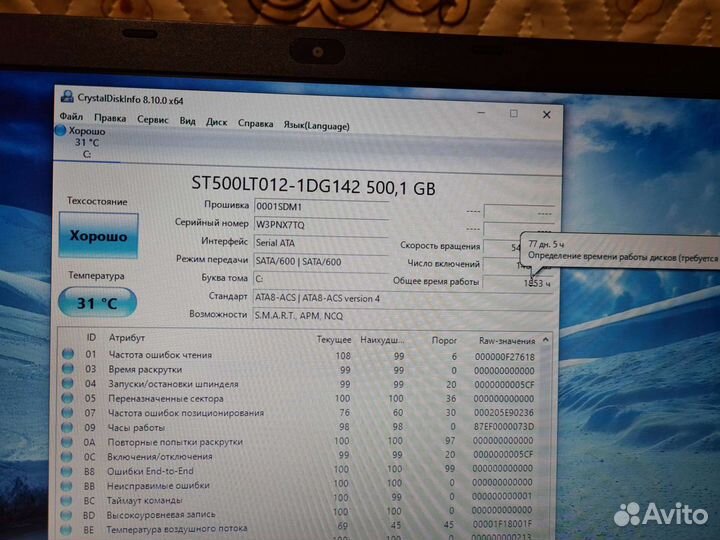Viewport: 720px width, 540px height.
Task: Select row Время раскрутки
Action: 298,370
